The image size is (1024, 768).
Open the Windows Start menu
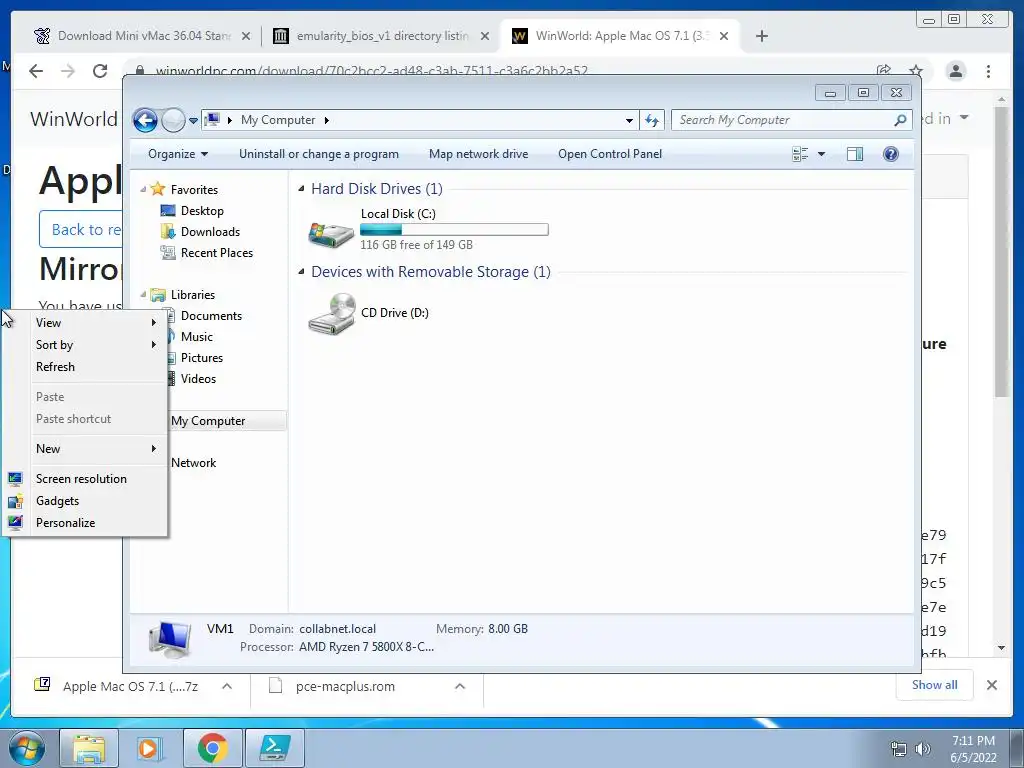coord(27,748)
